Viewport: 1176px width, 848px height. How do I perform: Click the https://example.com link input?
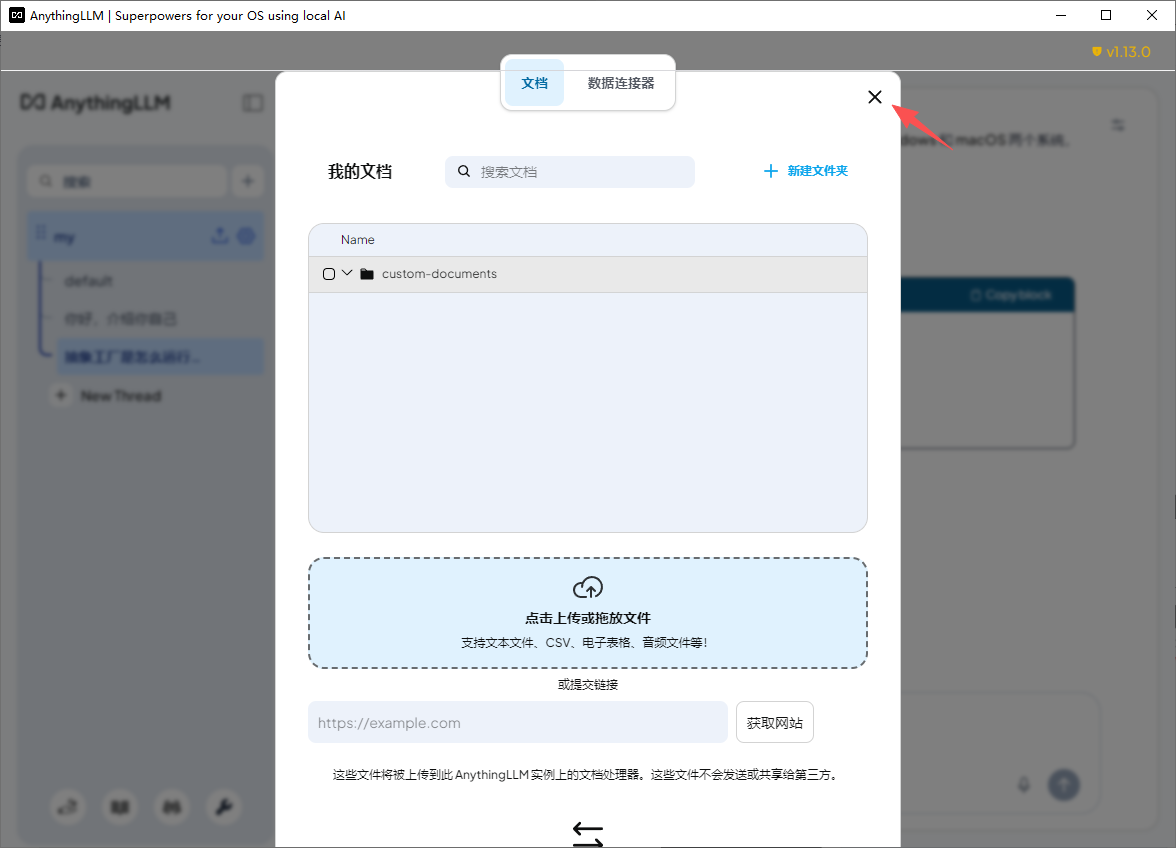point(518,722)
